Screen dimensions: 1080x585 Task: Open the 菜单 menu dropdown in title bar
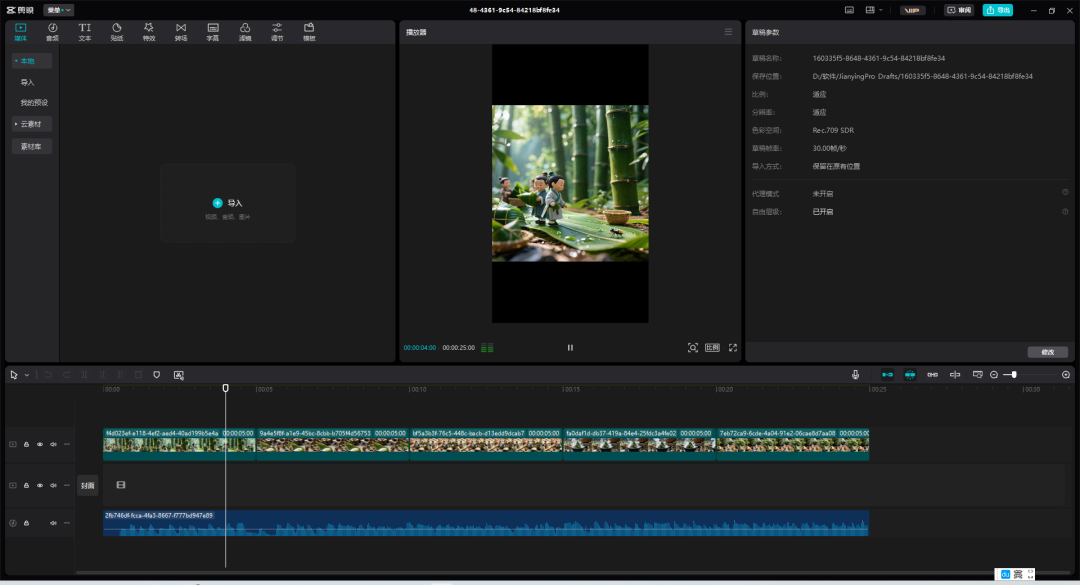[58, 10]
